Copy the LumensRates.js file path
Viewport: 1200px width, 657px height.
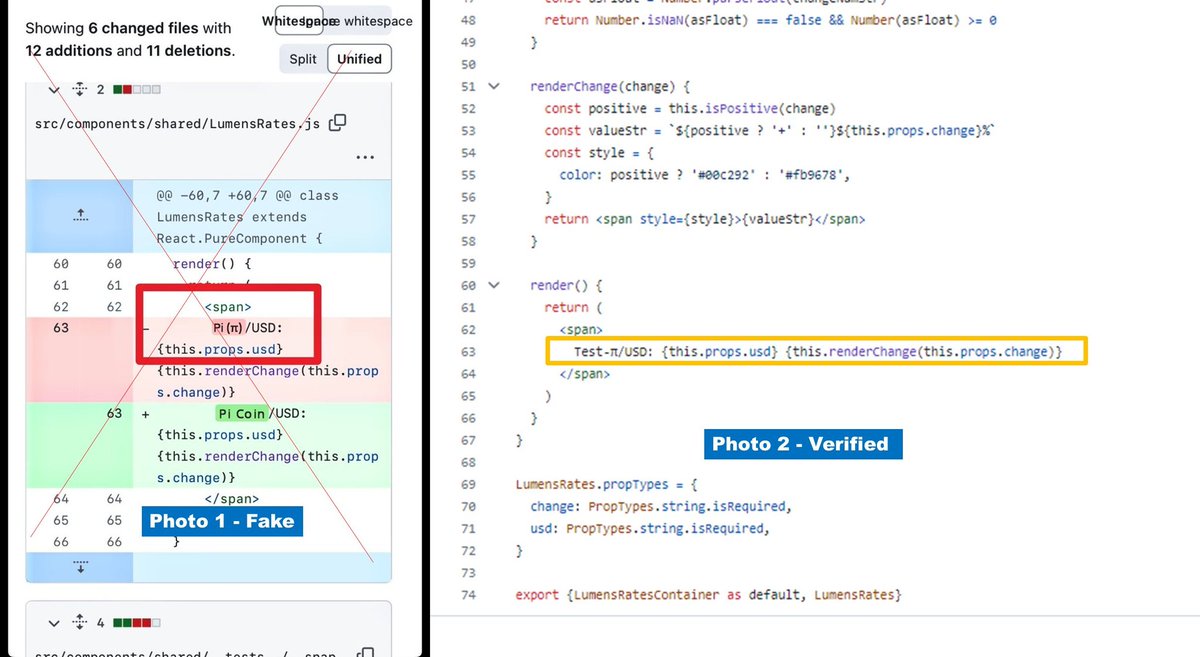(338, 122)
